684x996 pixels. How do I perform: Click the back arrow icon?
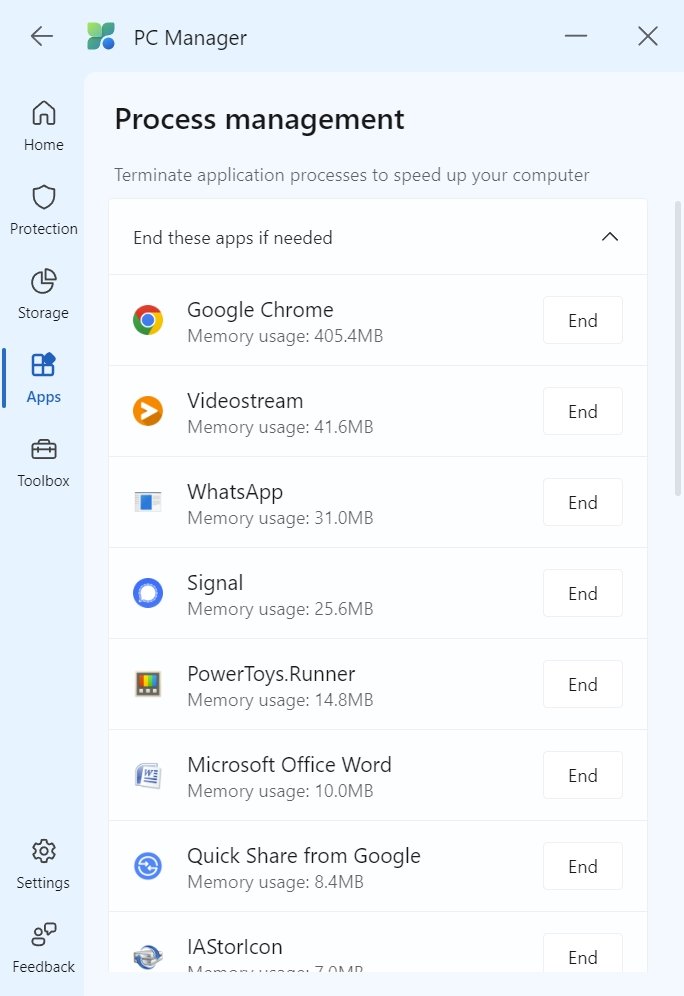click(41, 37)
